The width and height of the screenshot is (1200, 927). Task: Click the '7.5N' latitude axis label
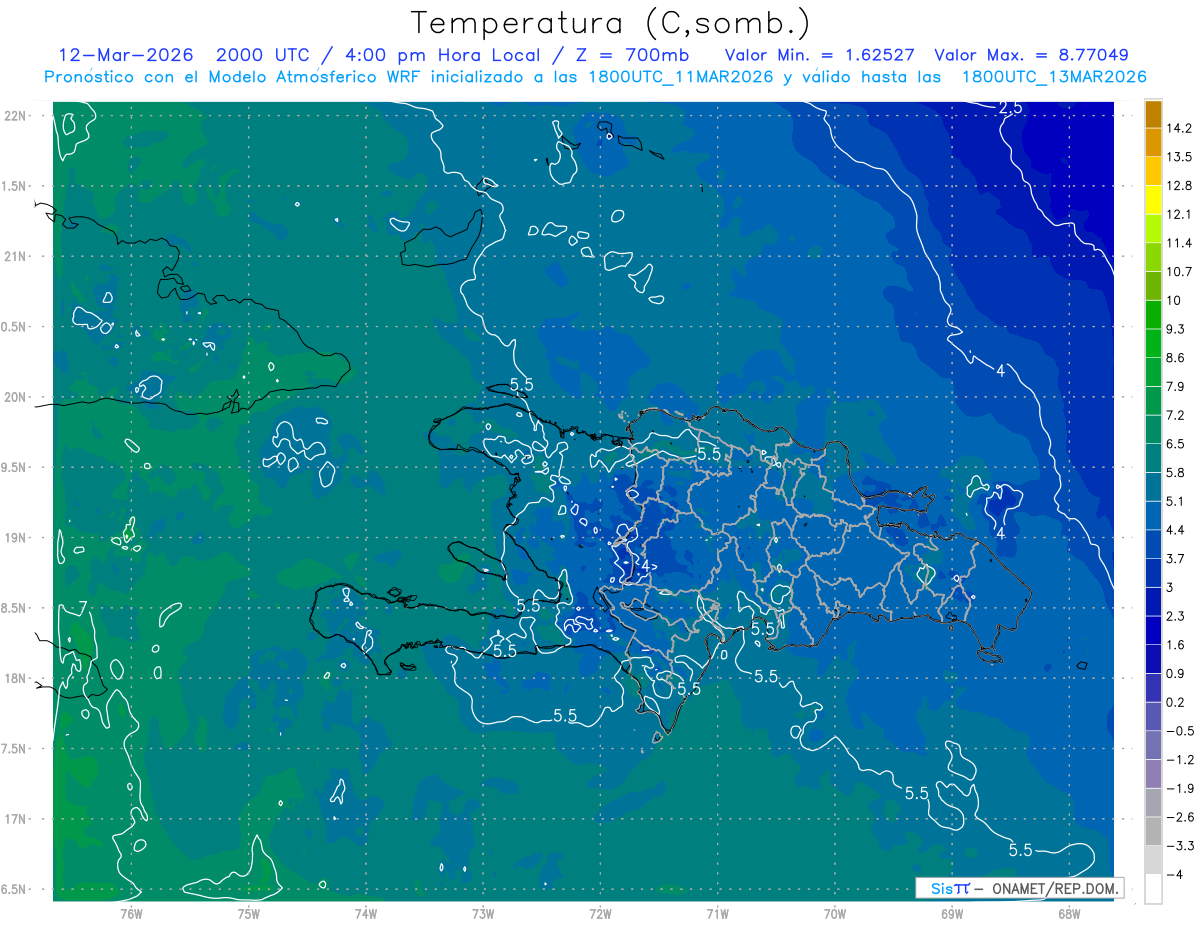[14, 749]
